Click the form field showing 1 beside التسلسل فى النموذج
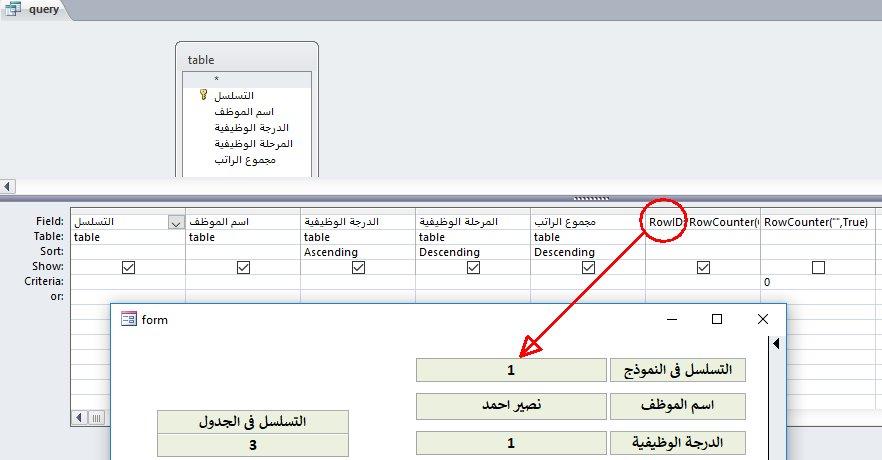882x460 pixels. (511, 369)
